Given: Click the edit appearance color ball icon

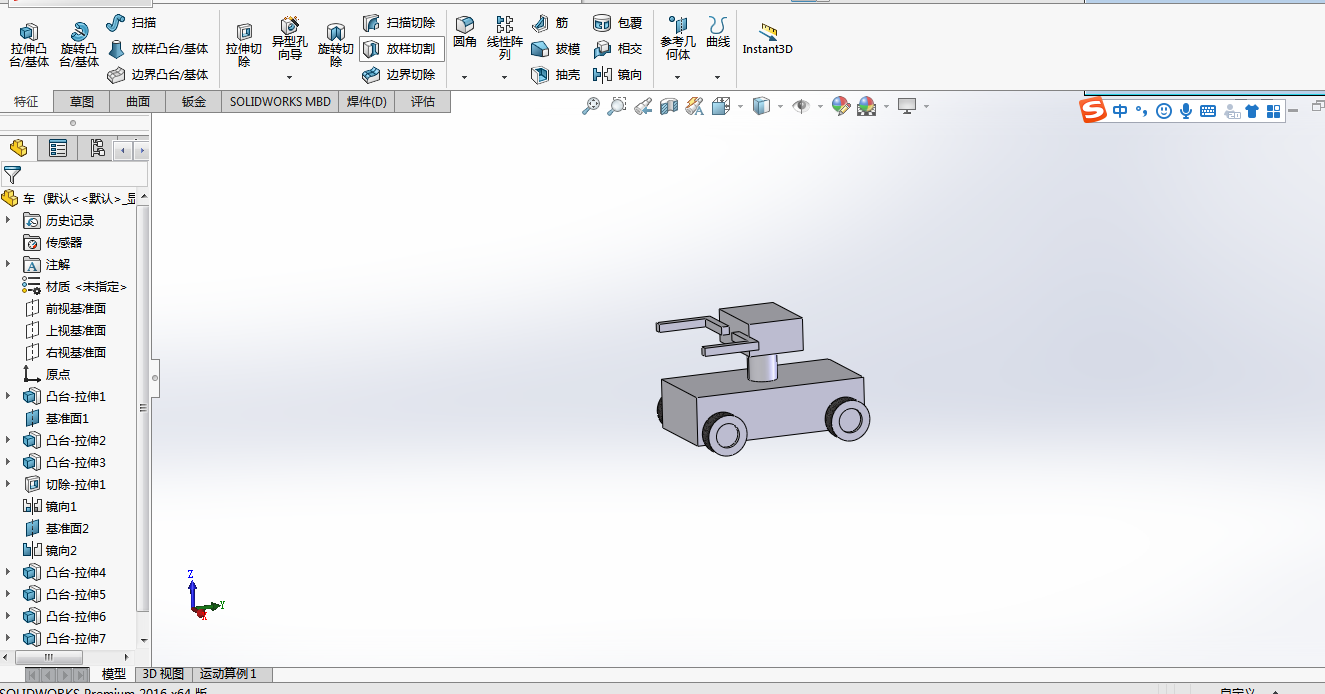Looking at the screenshot, I should click(x=840, y=106).
